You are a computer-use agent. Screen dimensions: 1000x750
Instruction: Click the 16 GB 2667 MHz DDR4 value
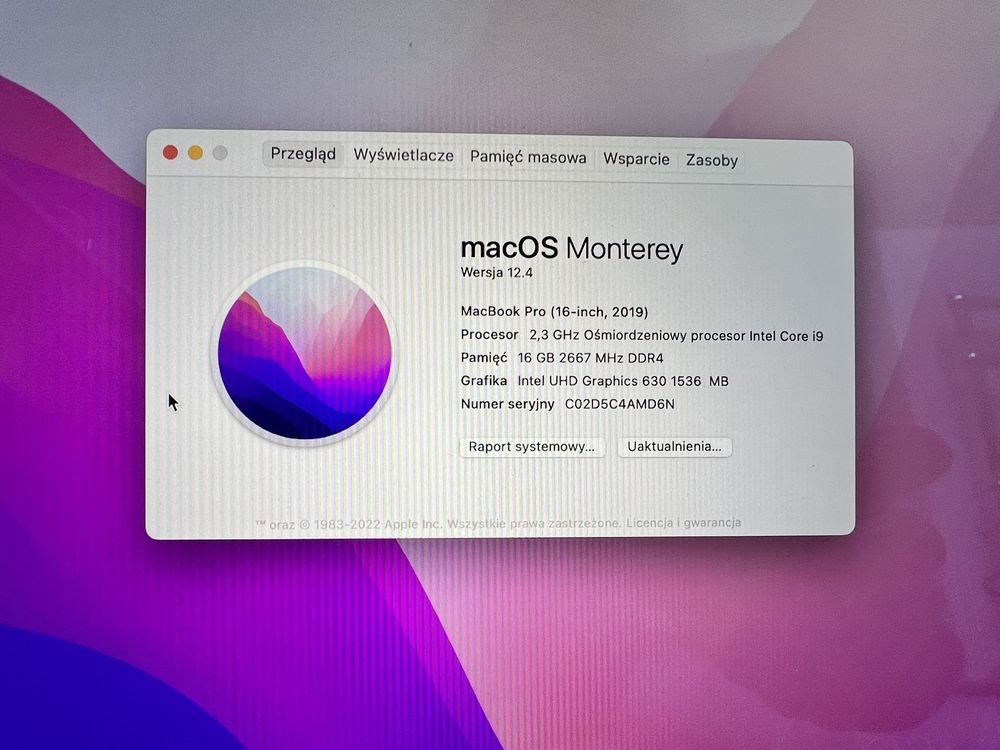pos(591,358)
